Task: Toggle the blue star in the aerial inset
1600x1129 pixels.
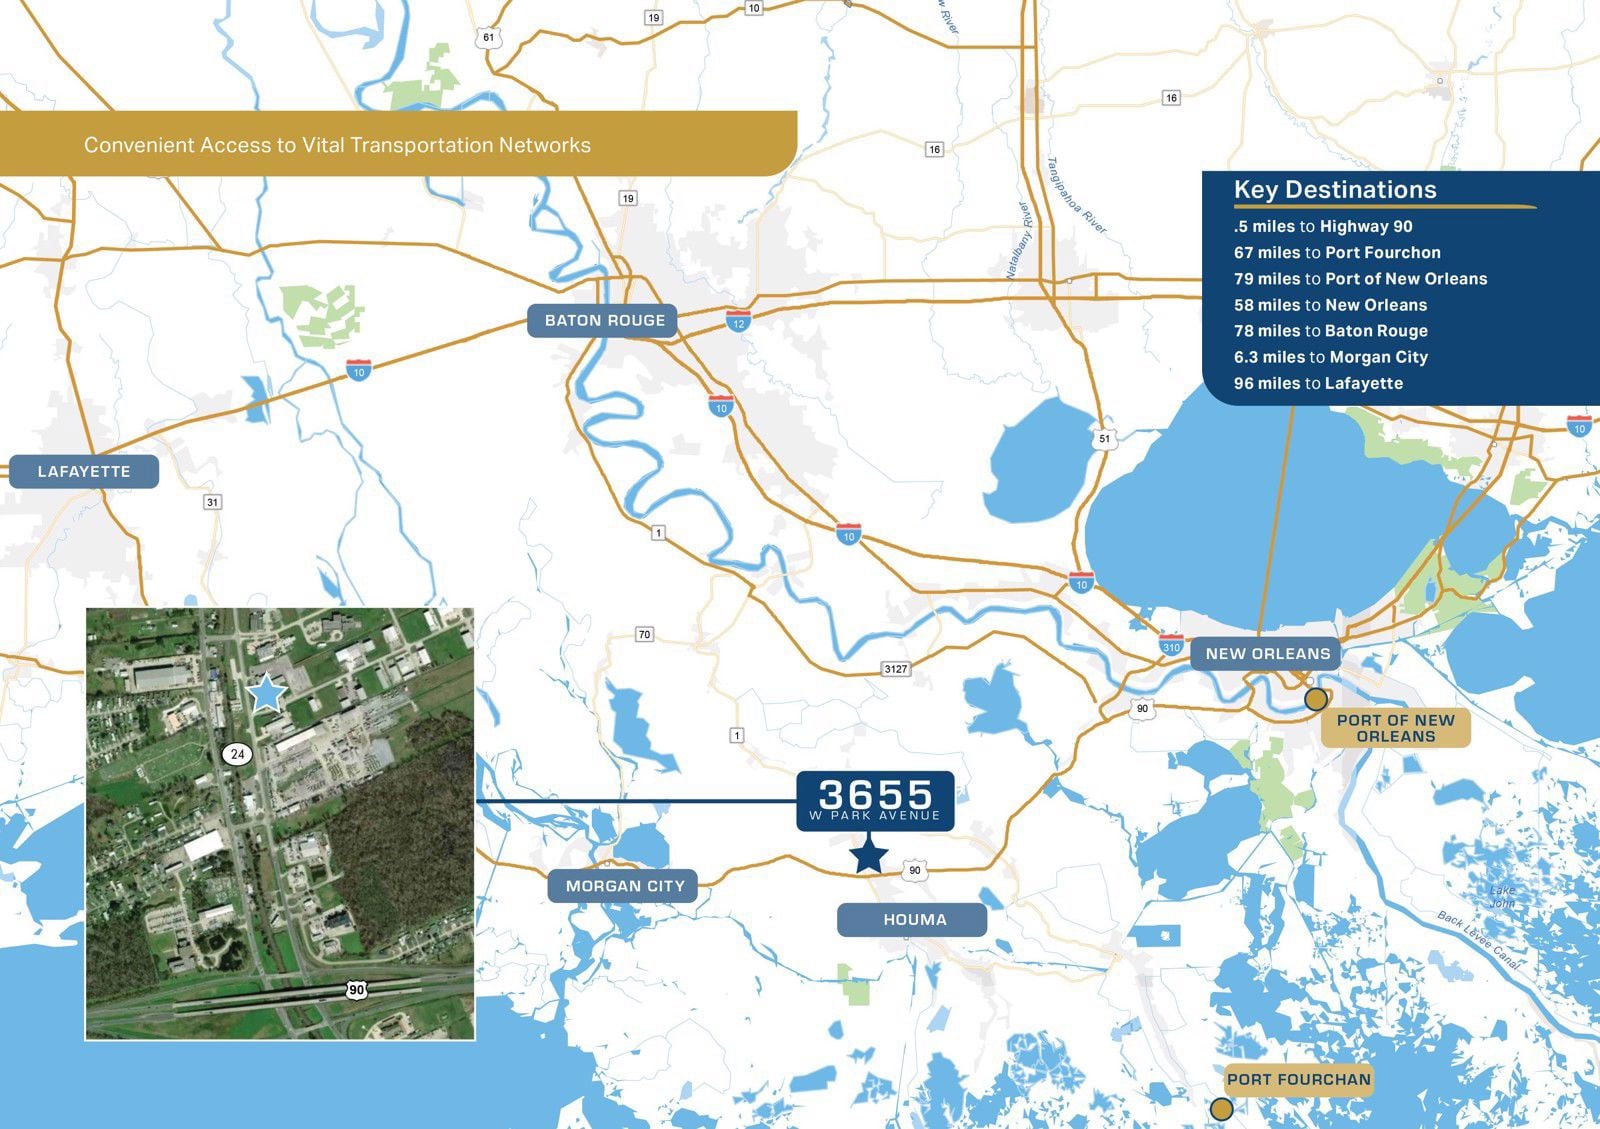Action: (266, 692)
